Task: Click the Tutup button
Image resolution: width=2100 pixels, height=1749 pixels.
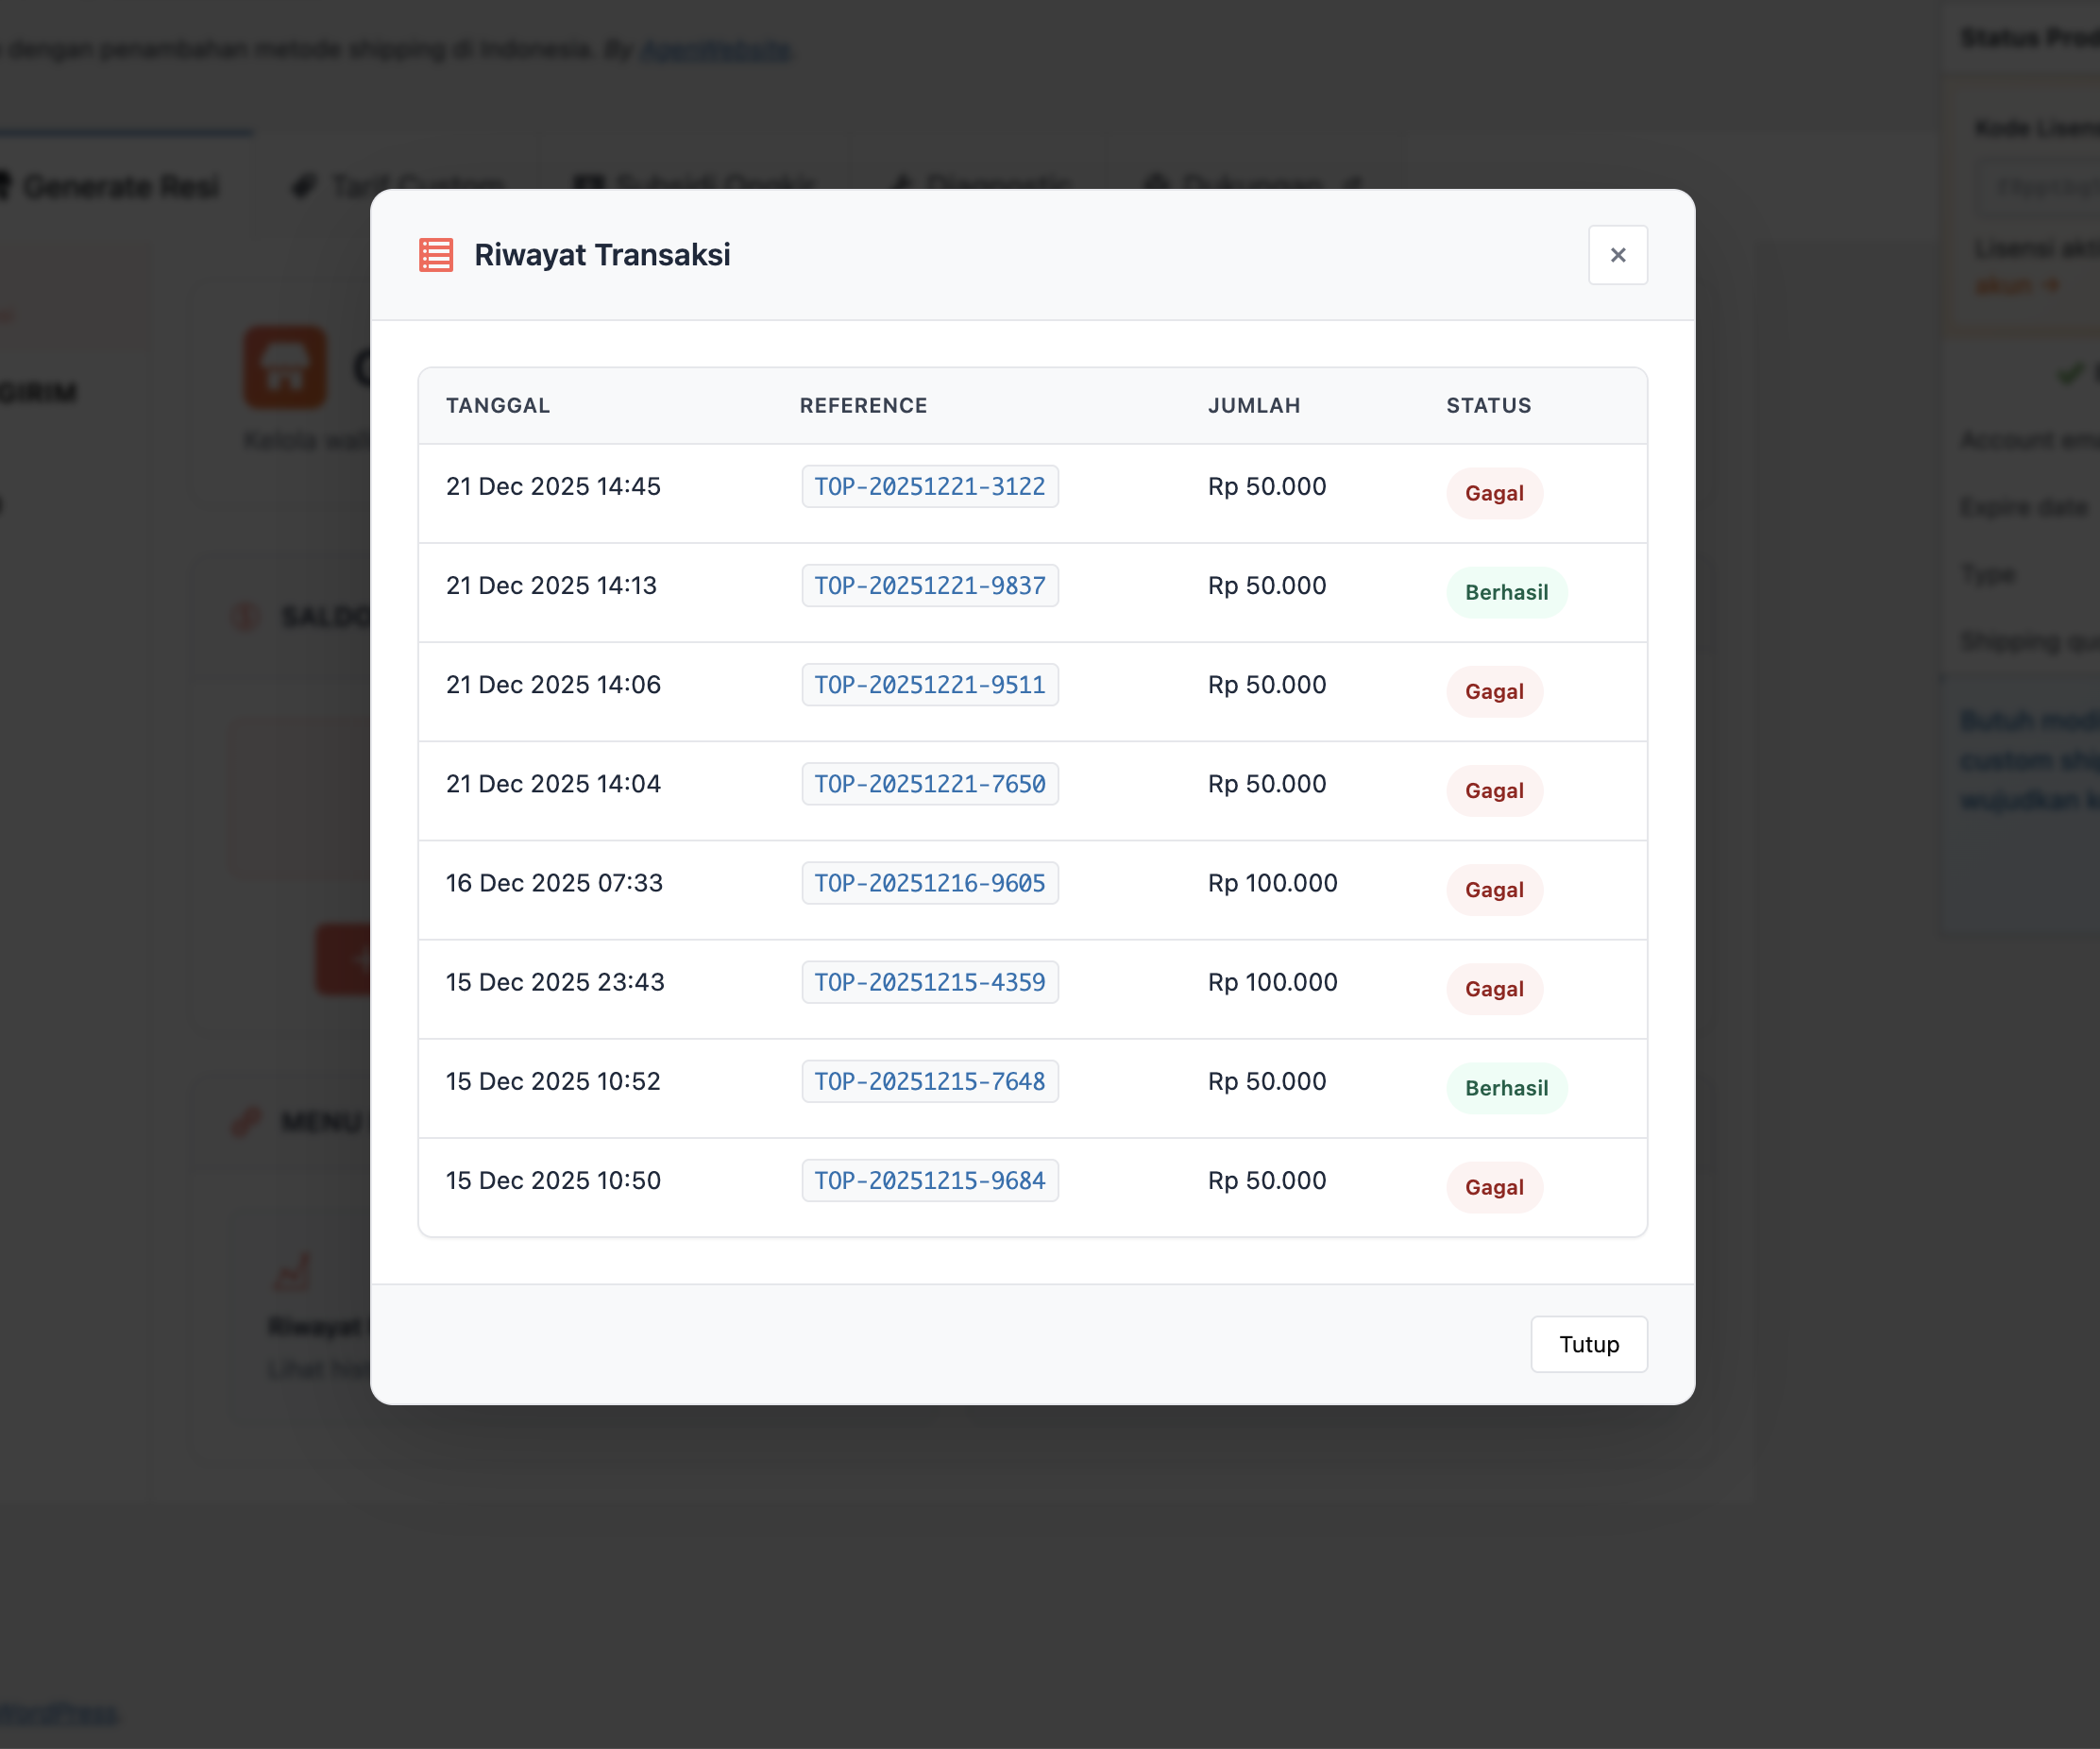Action: pos(1588,1343)
